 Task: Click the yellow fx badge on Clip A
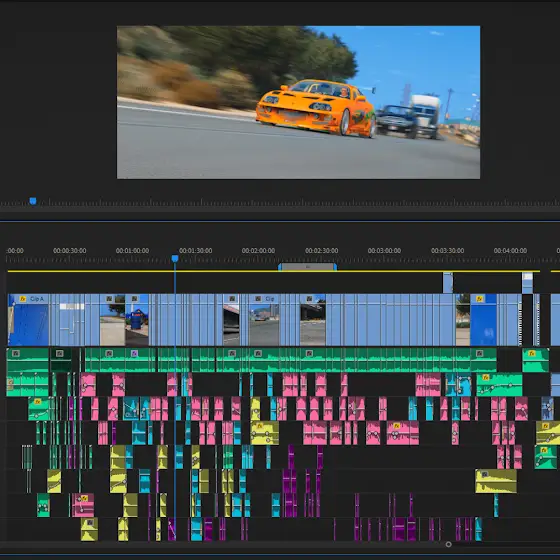pyautogui.click(x=23, y=299)
